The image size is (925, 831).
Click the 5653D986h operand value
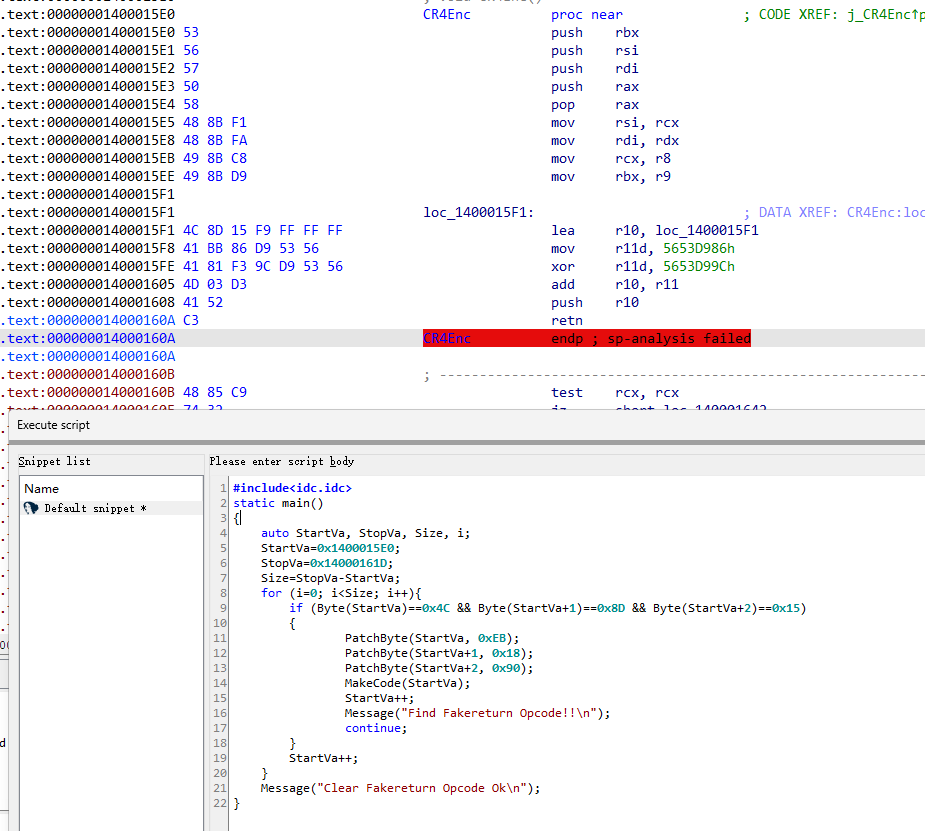point(698,249)
